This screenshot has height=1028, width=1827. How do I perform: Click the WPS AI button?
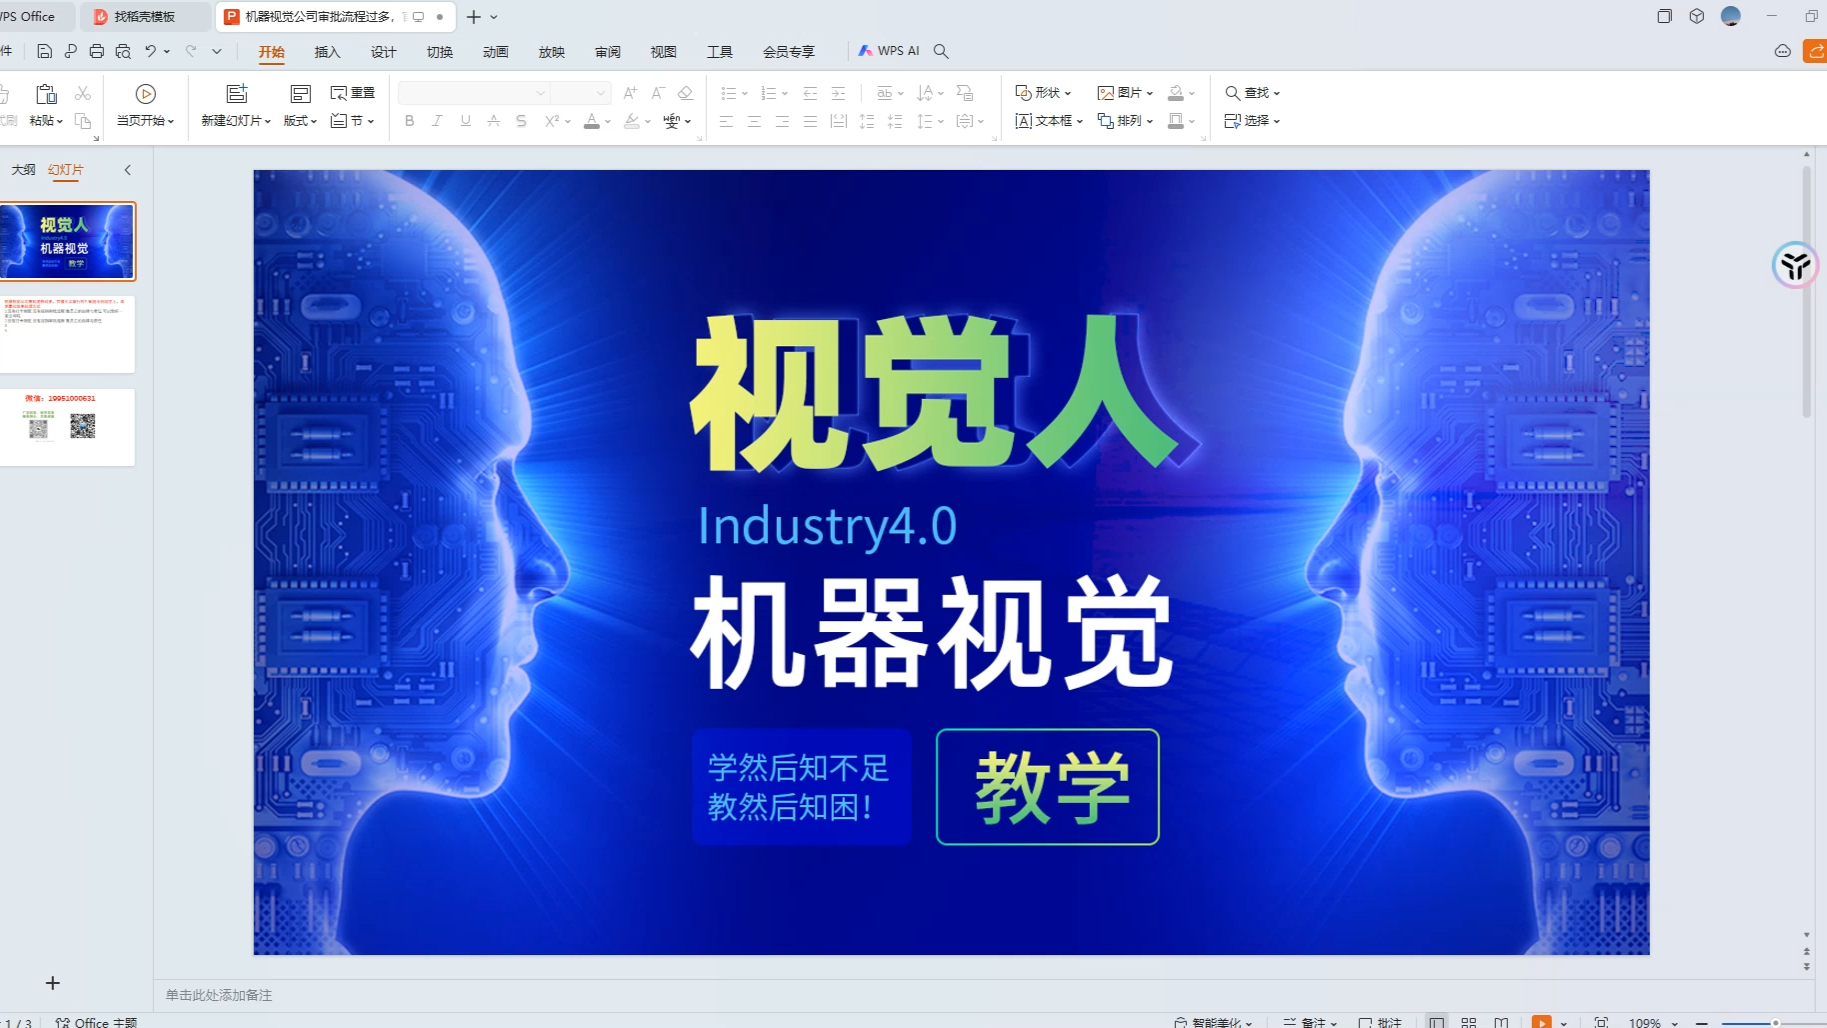pyautogui.click(x=889, y=51)
